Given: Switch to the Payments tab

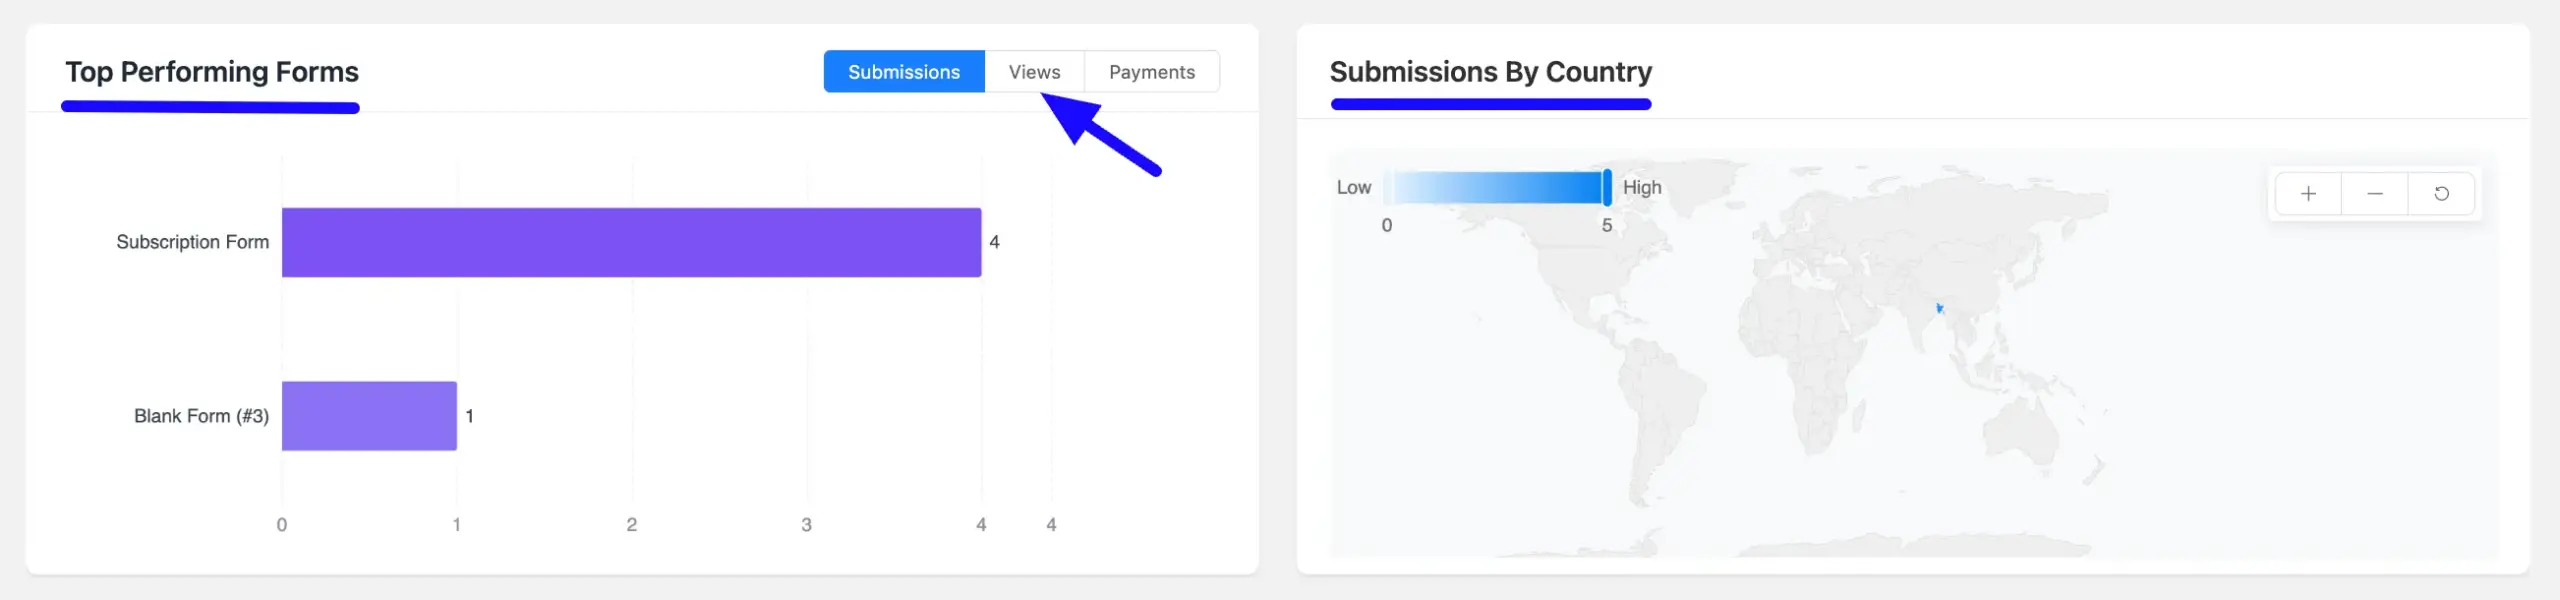Looking at the screenshot, I should click(1152, 72).
